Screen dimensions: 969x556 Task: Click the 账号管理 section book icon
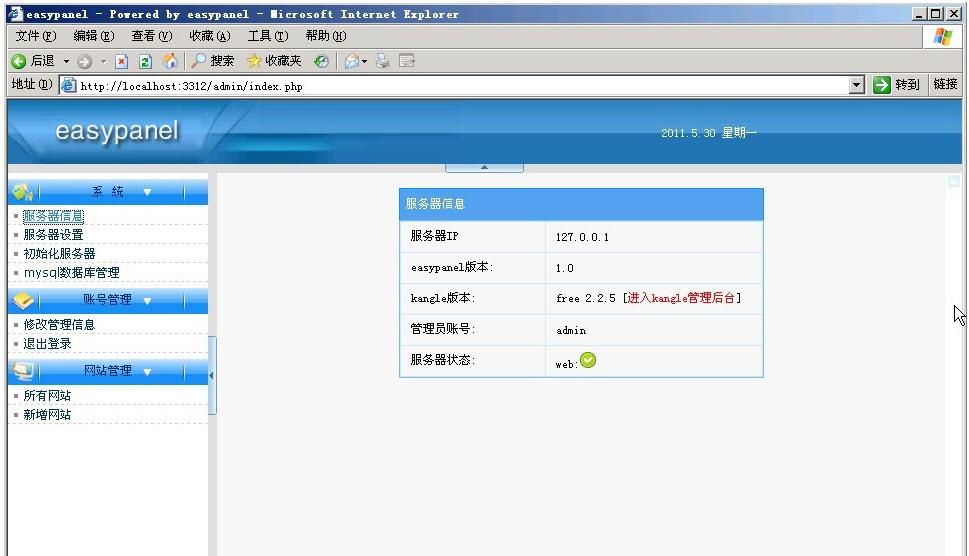point(23,300)
